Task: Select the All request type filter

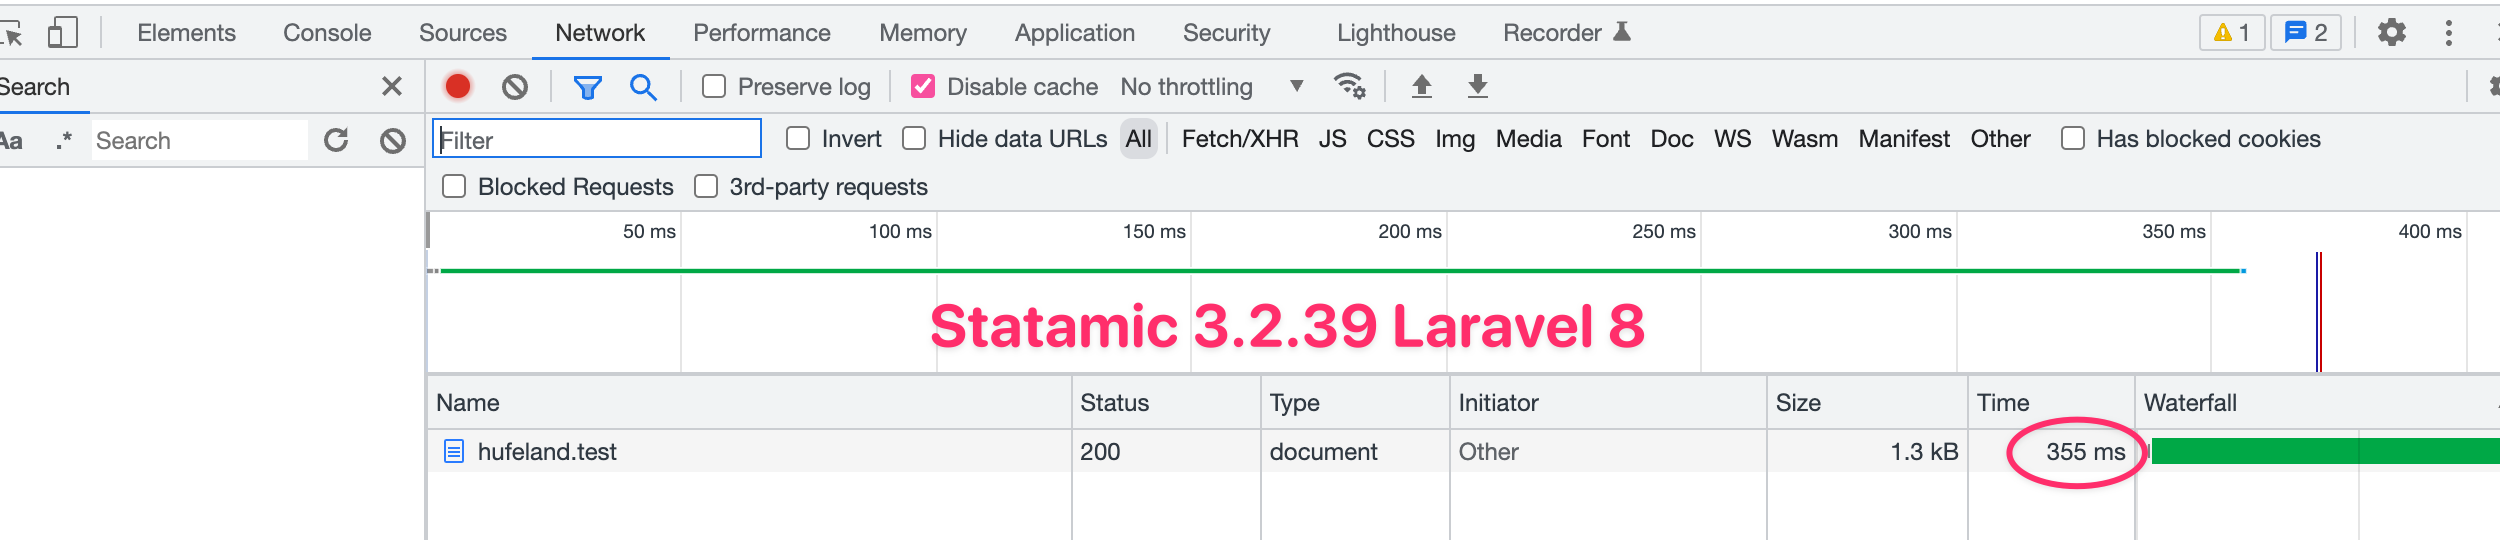Action: pos(1138,139)
